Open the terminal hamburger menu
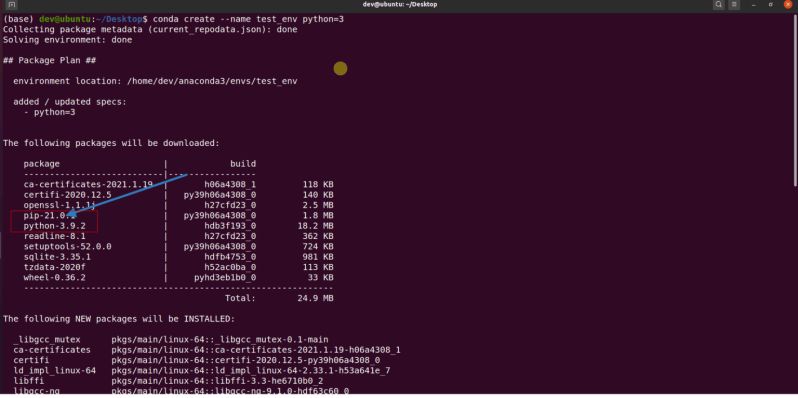Image resolution: width=798 pixels, height=398 pixels. [x=734, y=5]
